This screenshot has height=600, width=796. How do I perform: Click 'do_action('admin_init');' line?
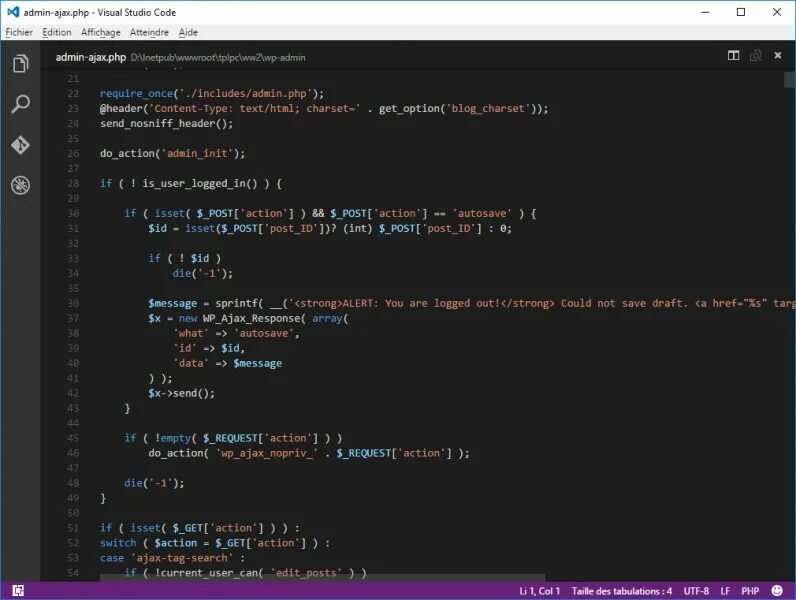pos(173,153)
